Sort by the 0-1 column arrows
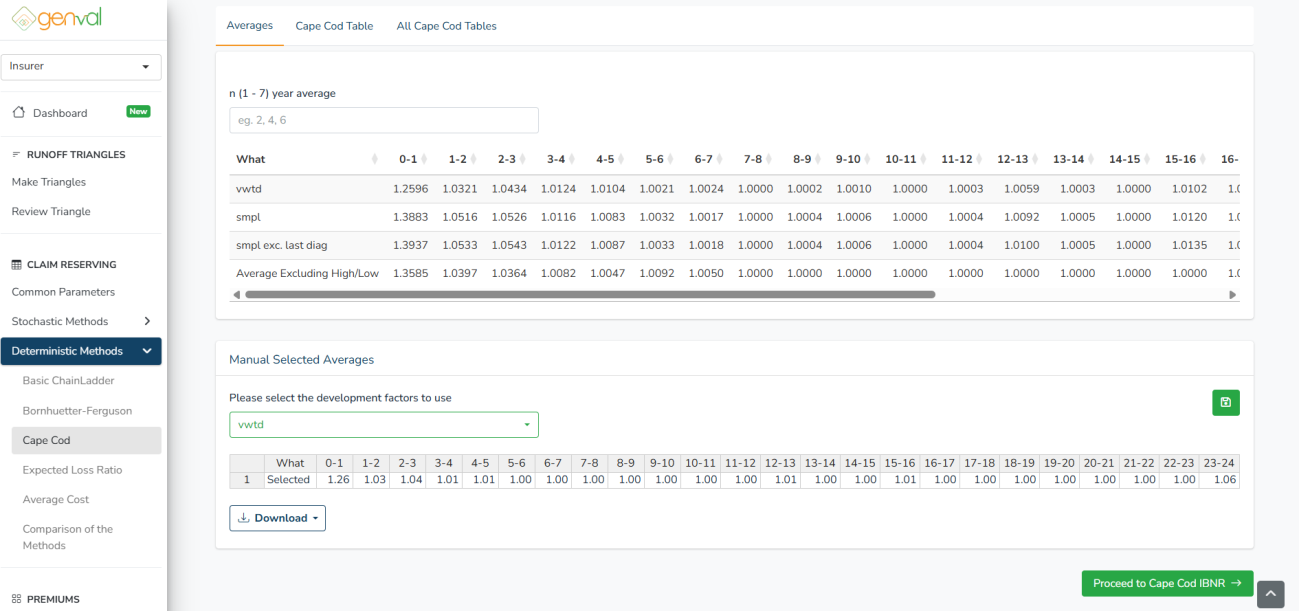The height and width of the screenshot is (611, 1299). 424,160
